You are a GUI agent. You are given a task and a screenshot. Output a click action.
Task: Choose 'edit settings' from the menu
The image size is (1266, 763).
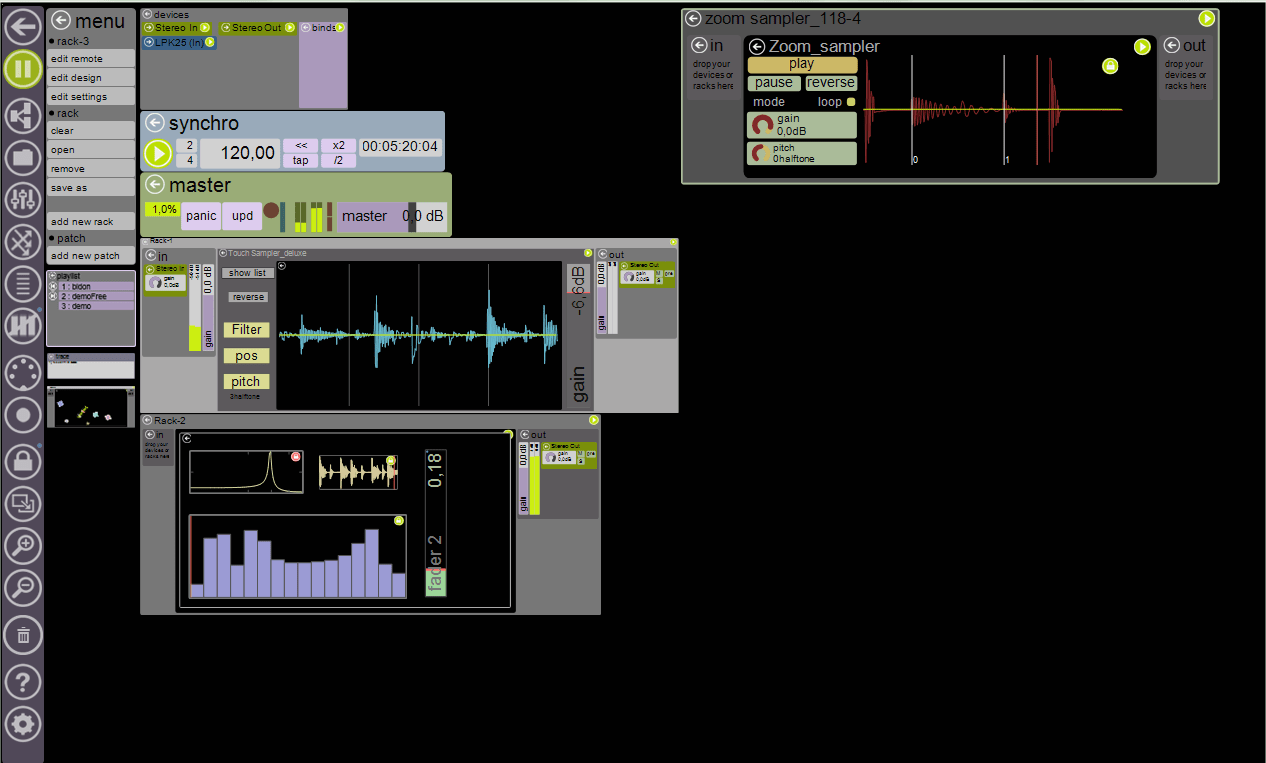90,96
